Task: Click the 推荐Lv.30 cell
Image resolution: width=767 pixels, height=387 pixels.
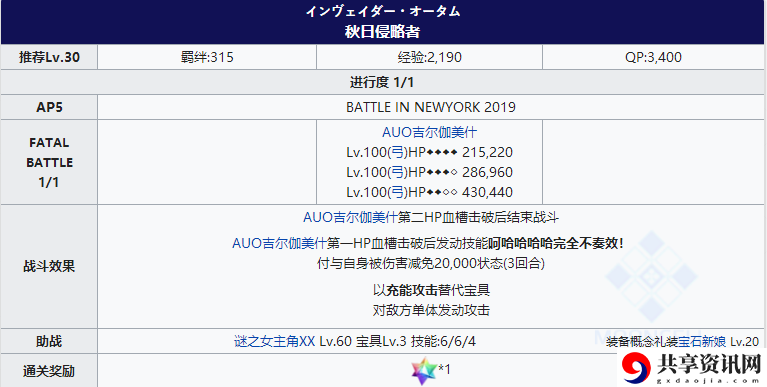Action: tap(49, 57)
